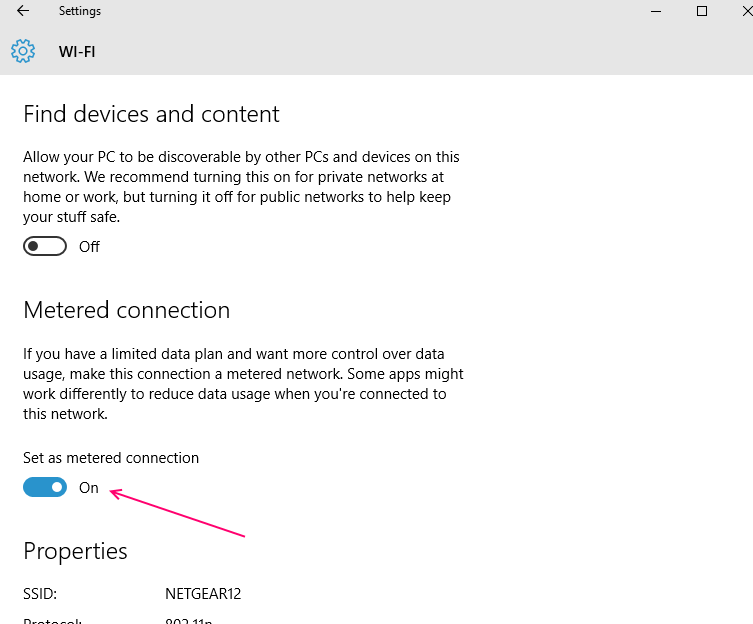
Task: Click the Settings gear icon
Action: pos(23,51)
